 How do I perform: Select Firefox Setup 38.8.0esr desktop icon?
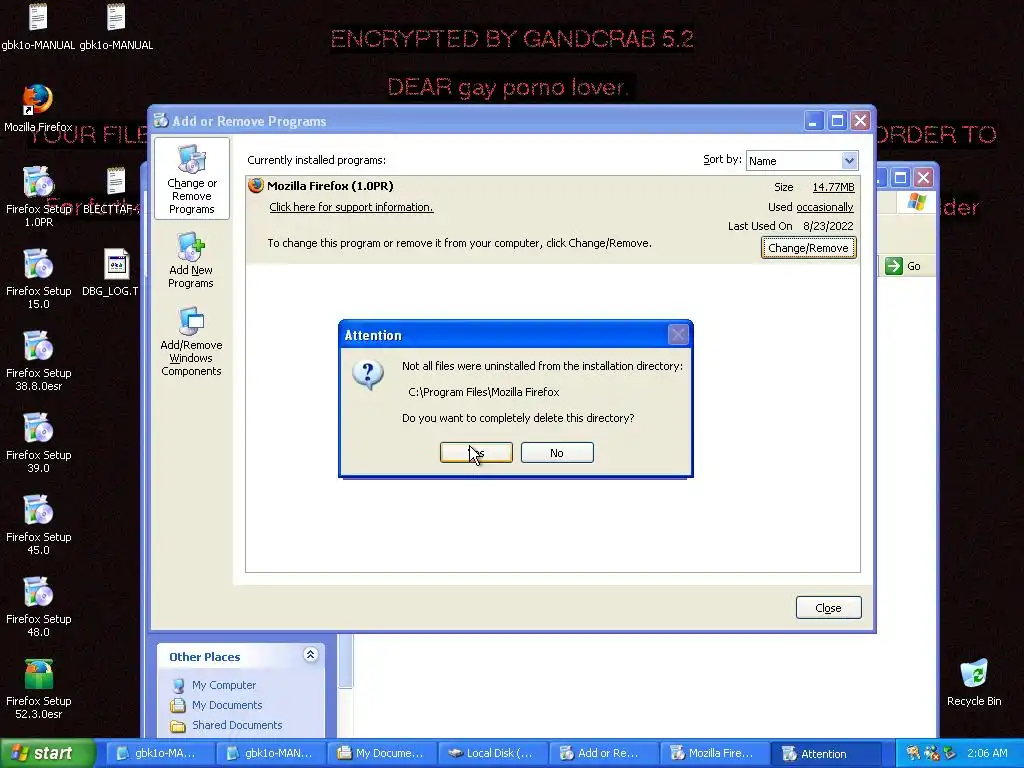39,360
